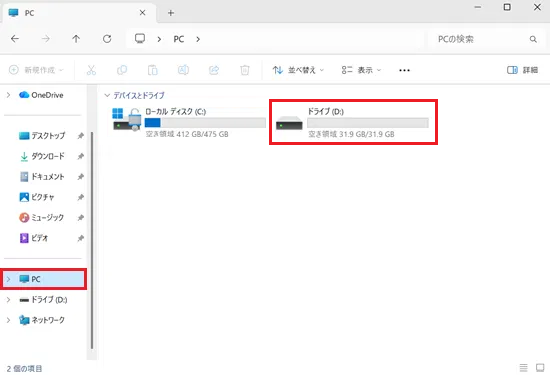Image resolution: width=550 pixels, height=375 pixels.
Task: Unpin デスクトップ via its pin icon
Action: tap(81, 136)
